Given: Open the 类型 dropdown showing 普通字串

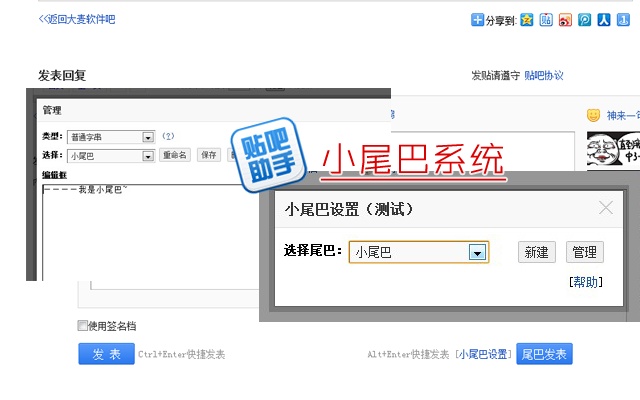Looking at the screenshot, I should [148, 137].
